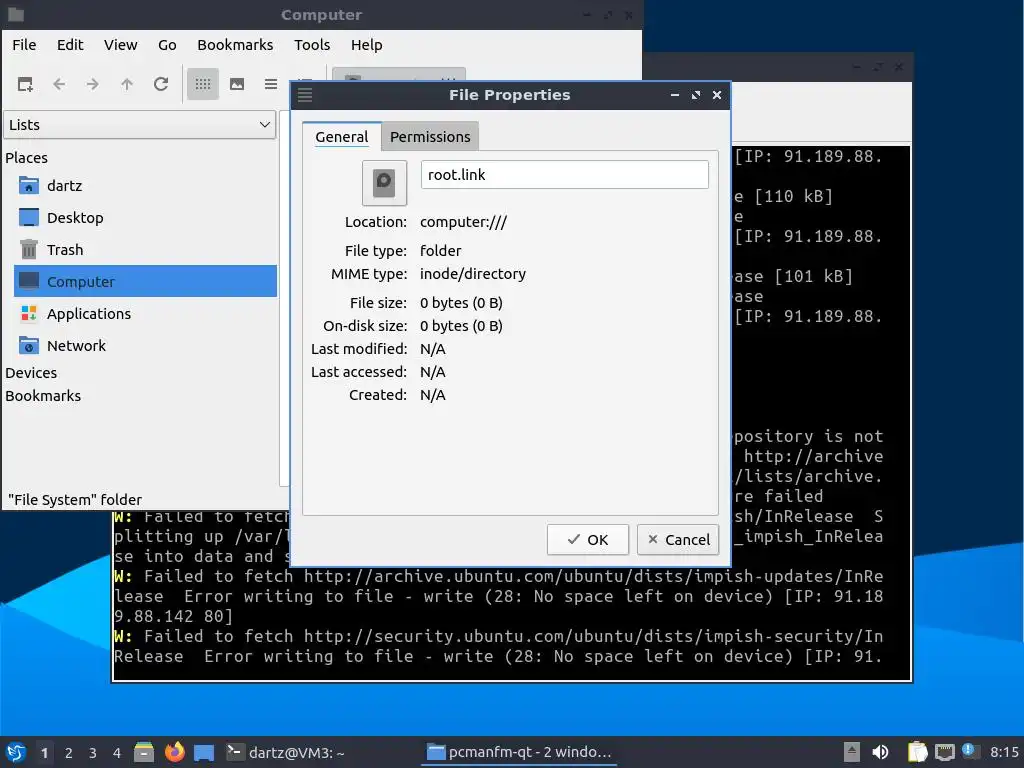Open File Properties window menu icon

point(305,95)
